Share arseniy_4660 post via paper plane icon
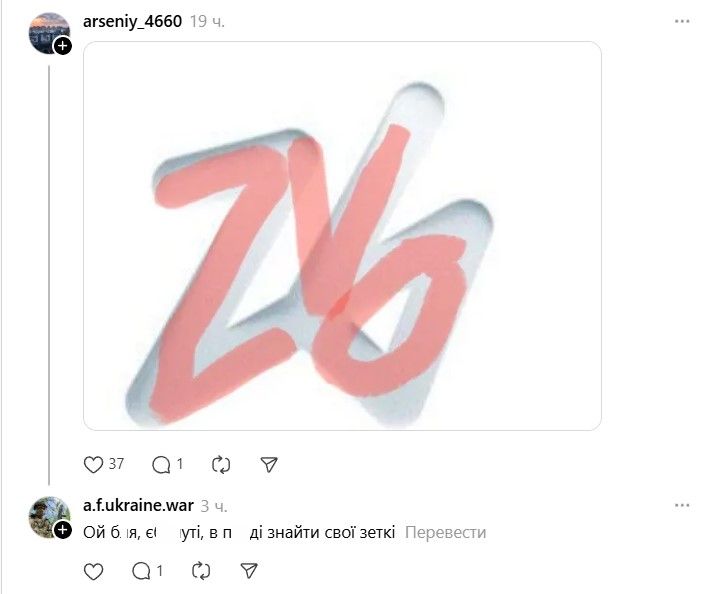Viewport: 714px width, 594px height. point(269,465)
